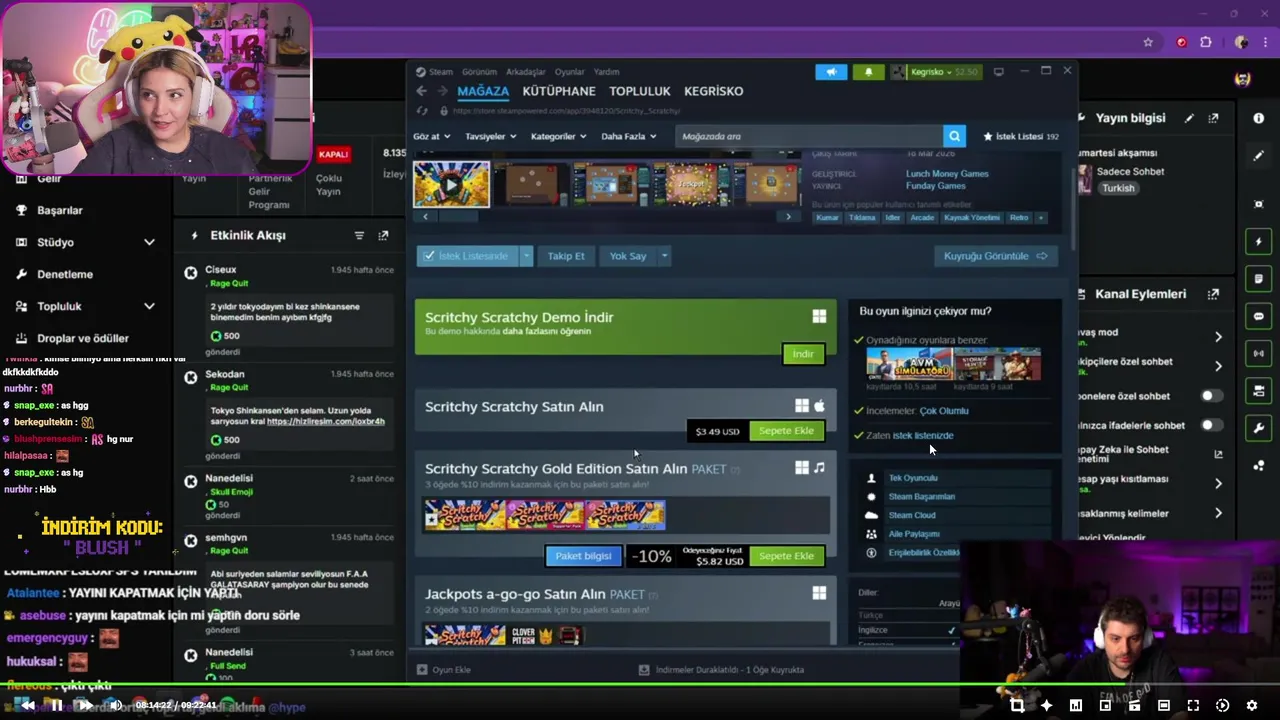This screenshot has height=720, width=1280.
Task: Enter fullscreen in video player
Action: [1193, 705]
